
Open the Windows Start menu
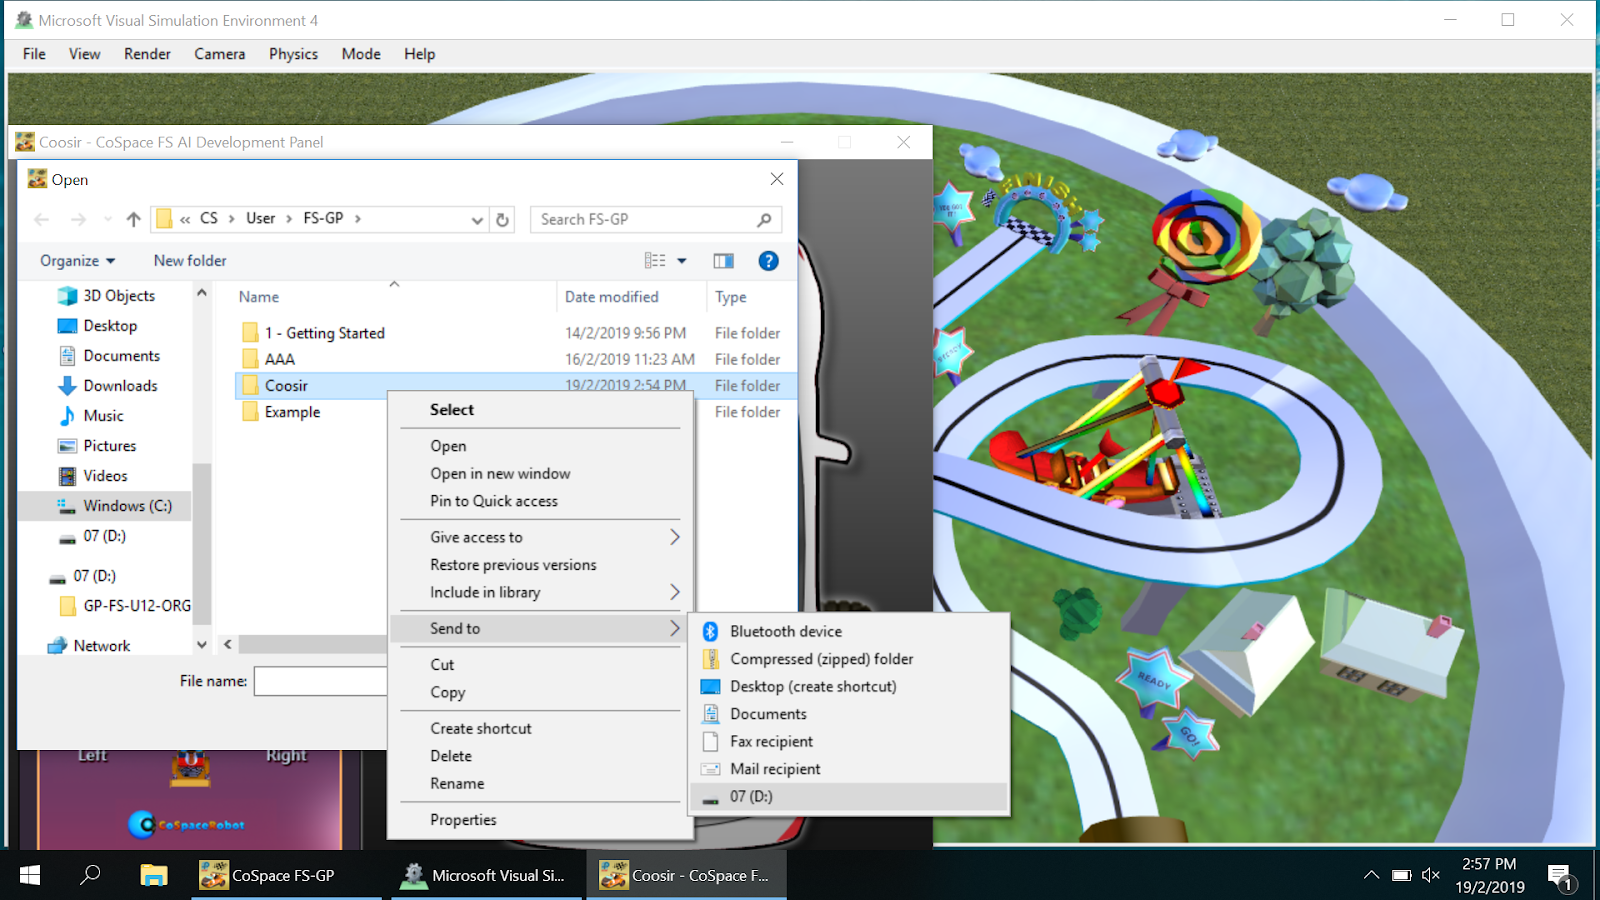(x=30, y=875)
